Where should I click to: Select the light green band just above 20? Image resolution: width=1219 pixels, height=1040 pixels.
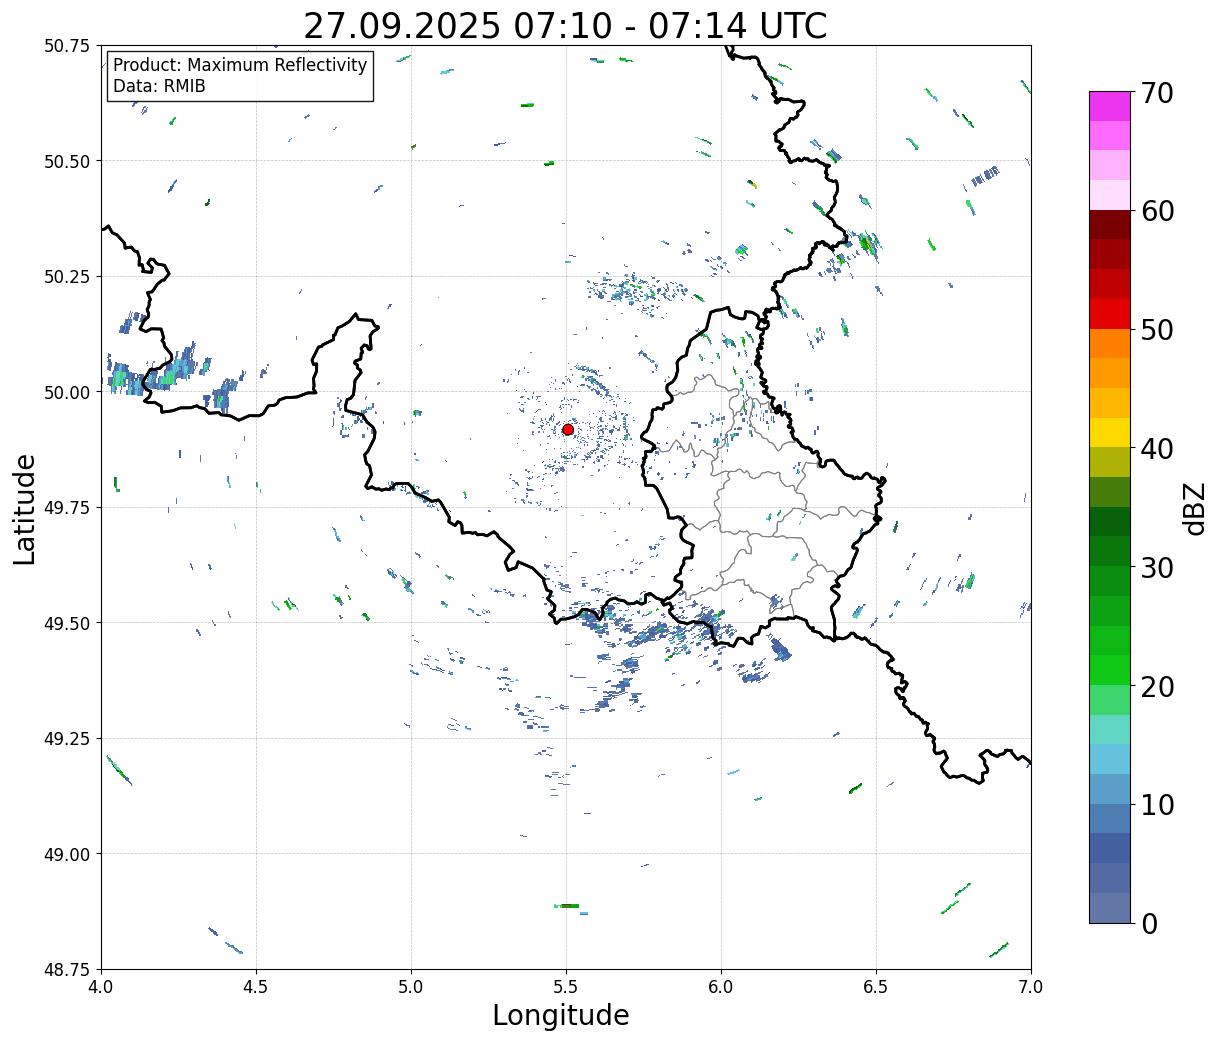pyautogui.click(x=1110, y=670)
